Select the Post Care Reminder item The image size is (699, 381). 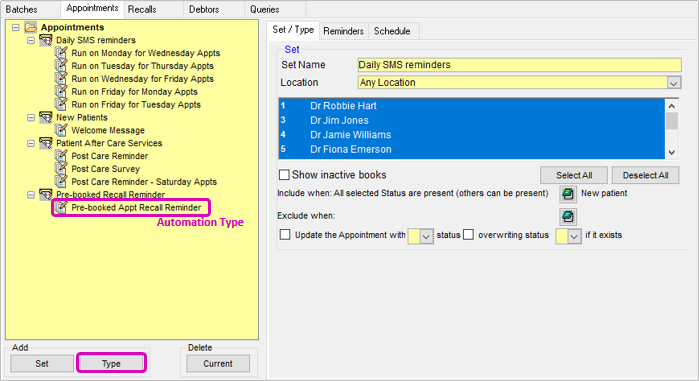point(110,156)
